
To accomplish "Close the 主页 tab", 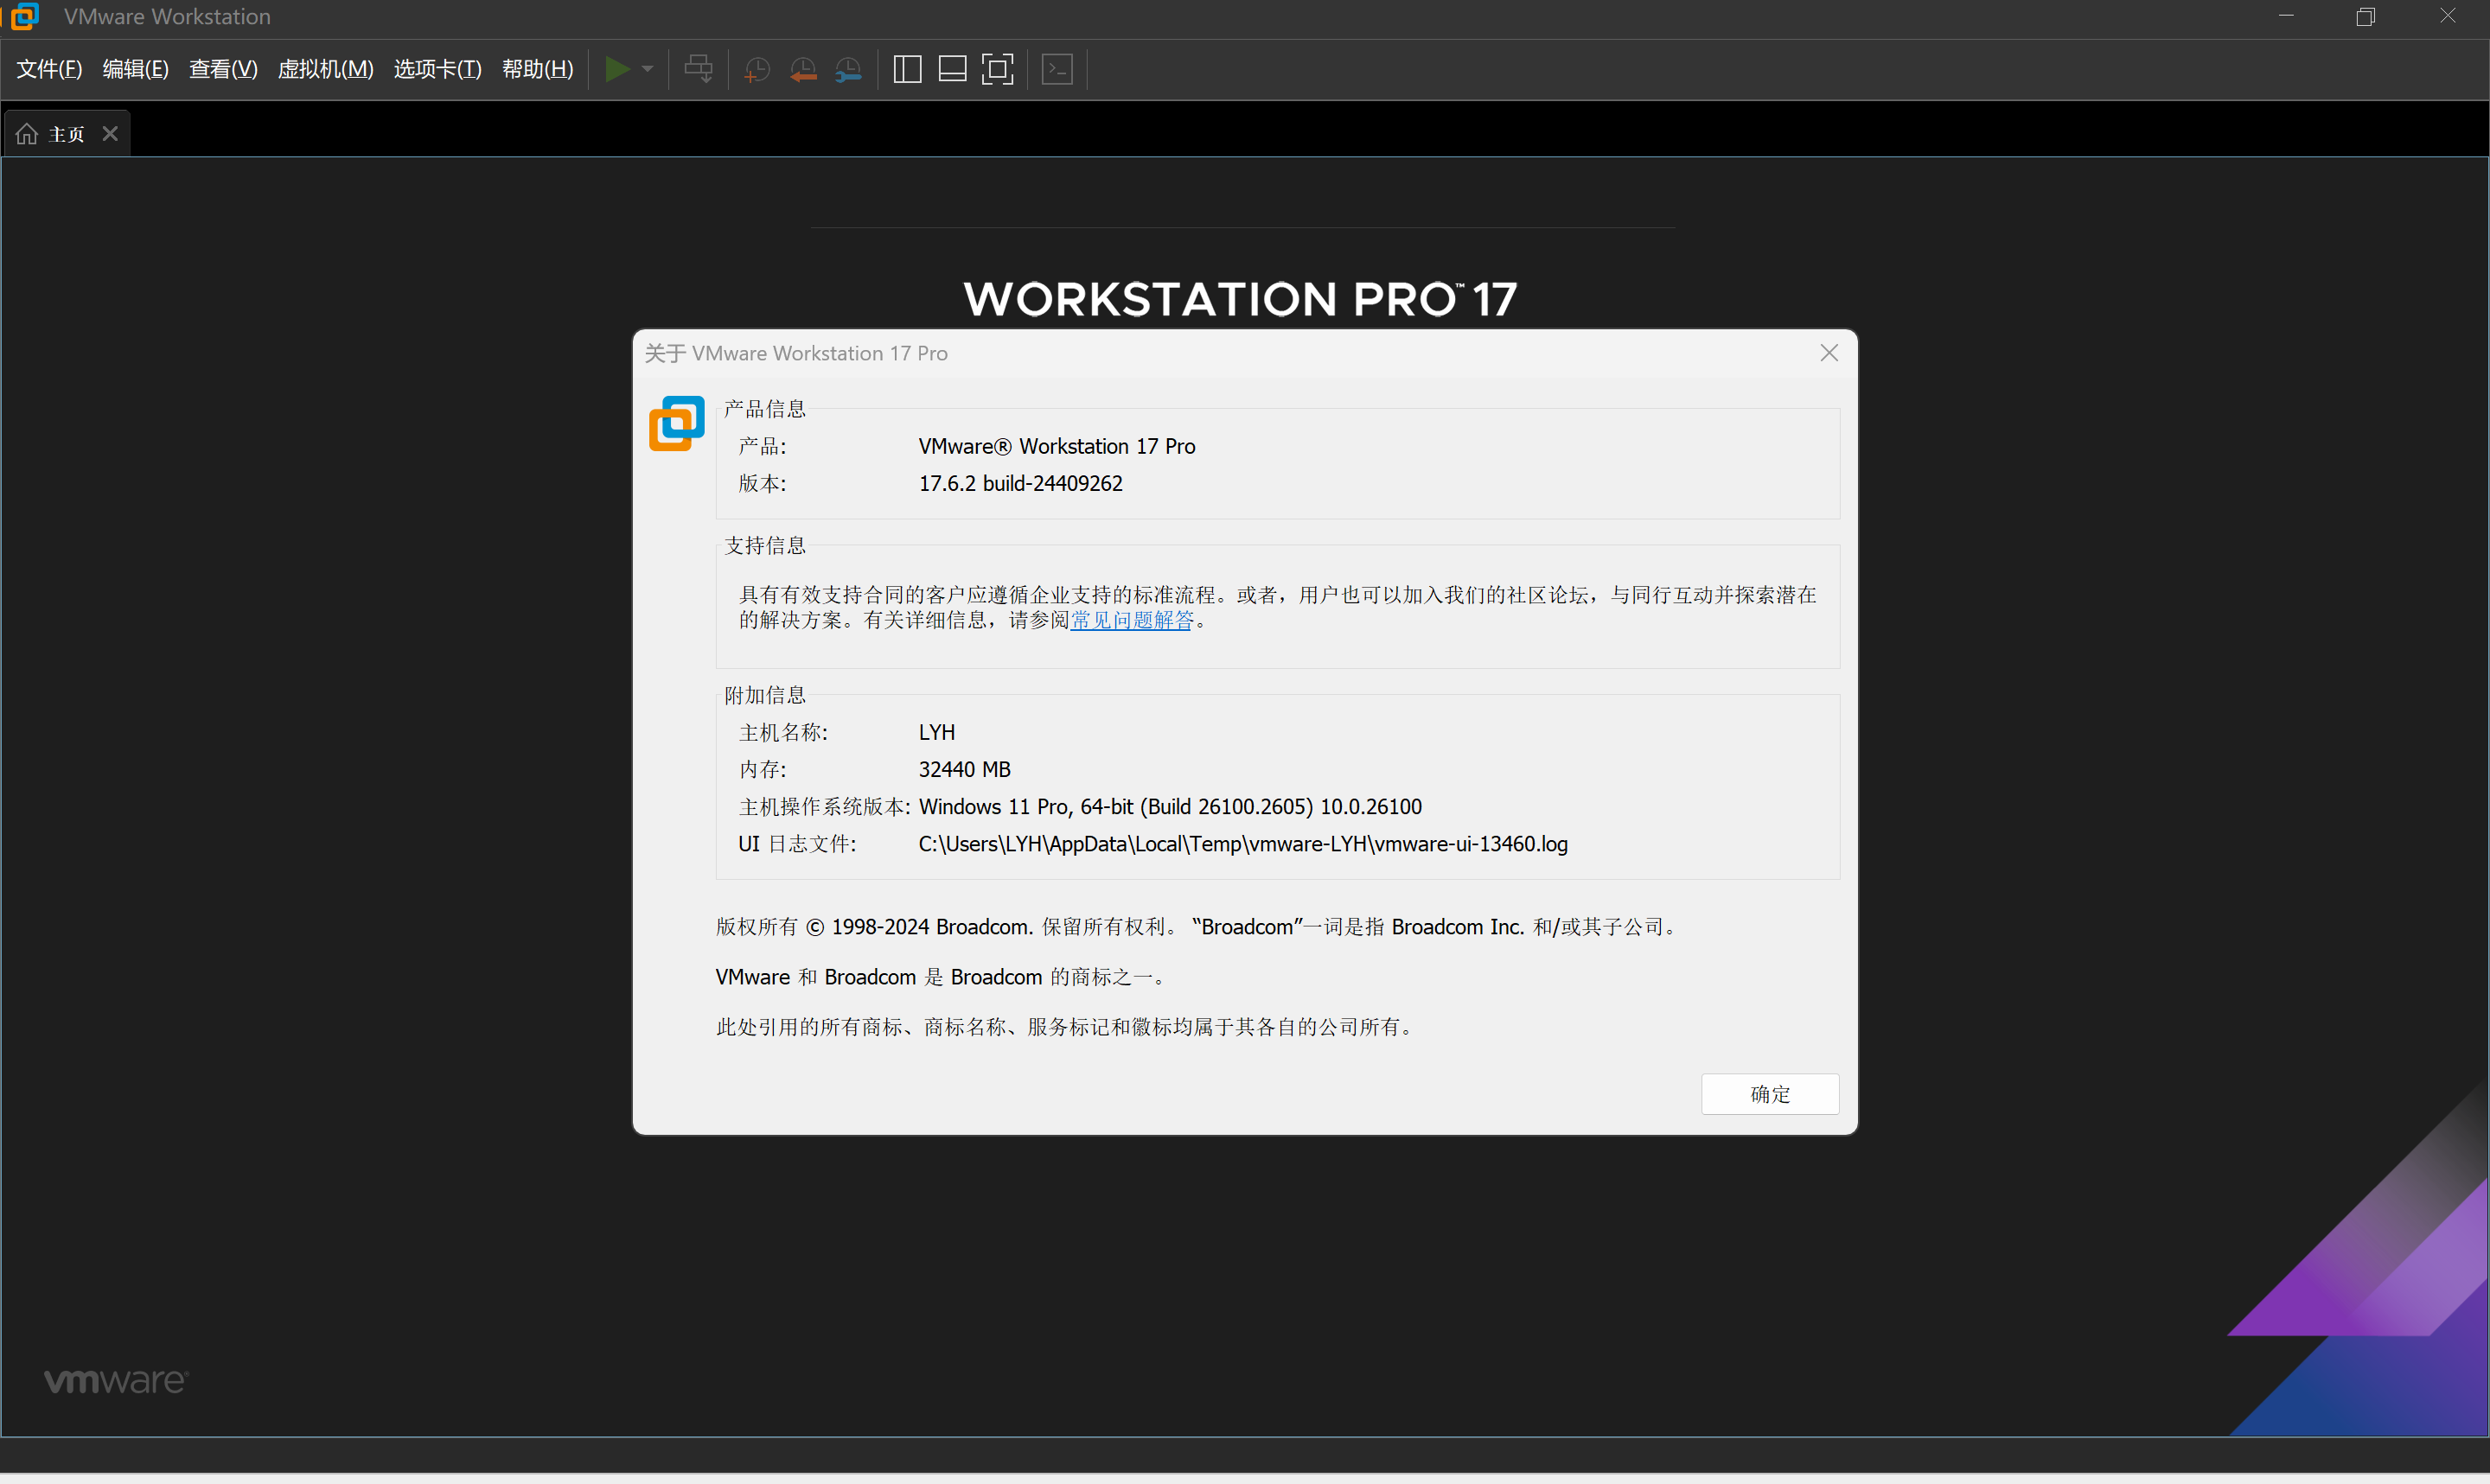I will click(x=110, y=134).
